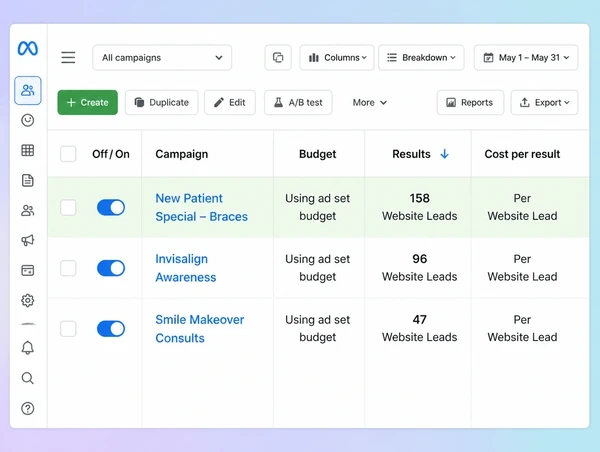Open the lower people group sidebar icon
This screenshot has width=600, height=452.
(x=28, y=210)
